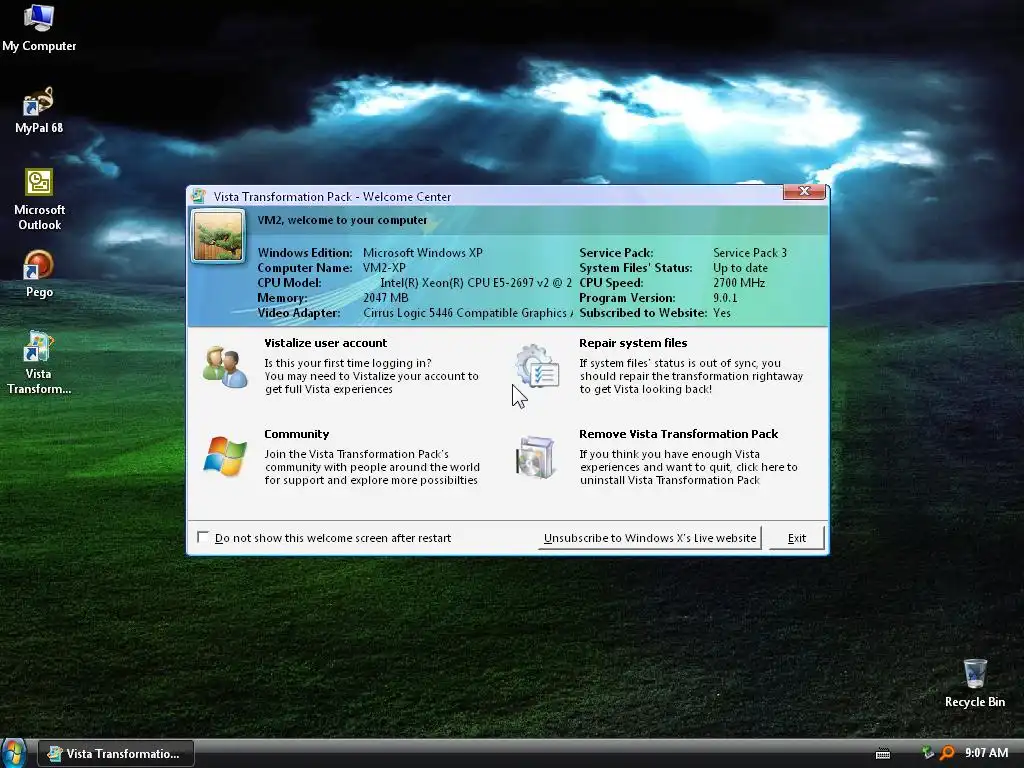Click the magnifier search tray icon

[x=947, y=753]
